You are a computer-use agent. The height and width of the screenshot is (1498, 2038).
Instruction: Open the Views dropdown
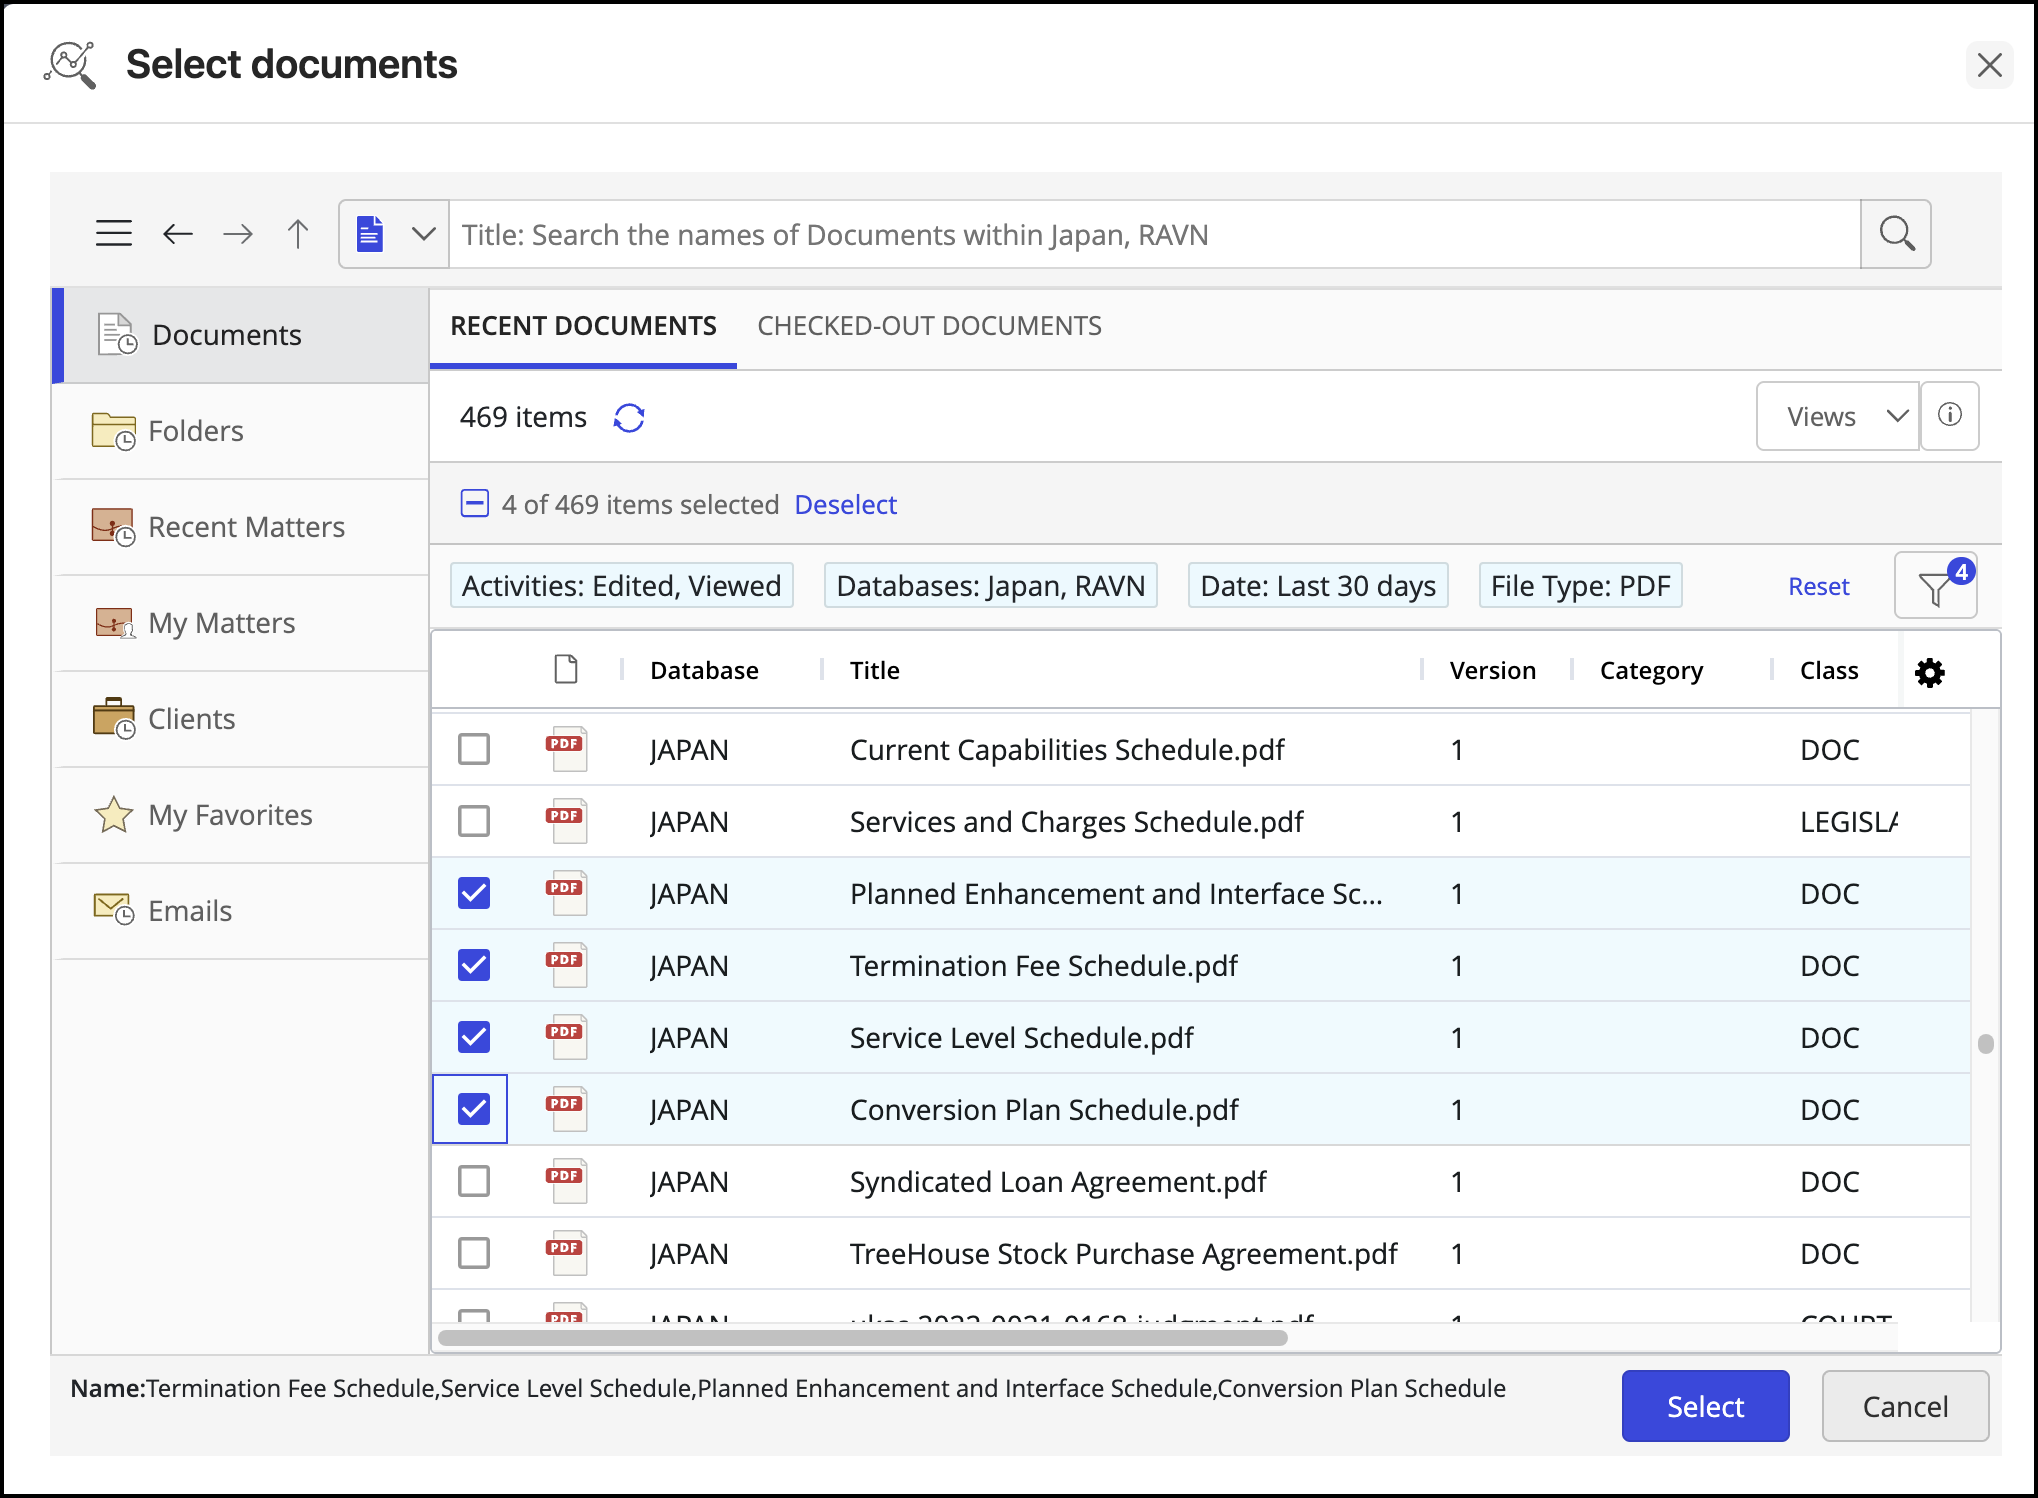point(1837,416)
